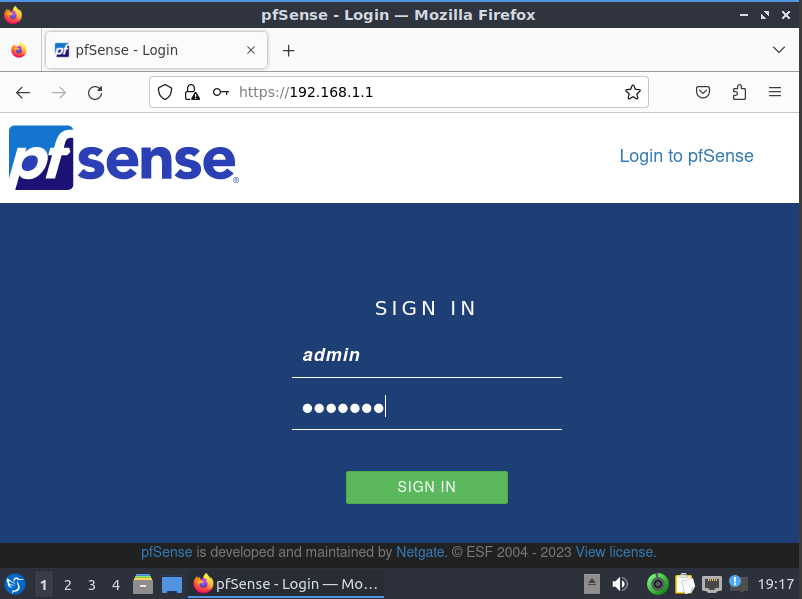This screenshot has width=802, height=599.
Task: Click the Firefox title bar icon
Action: [13, 15]
